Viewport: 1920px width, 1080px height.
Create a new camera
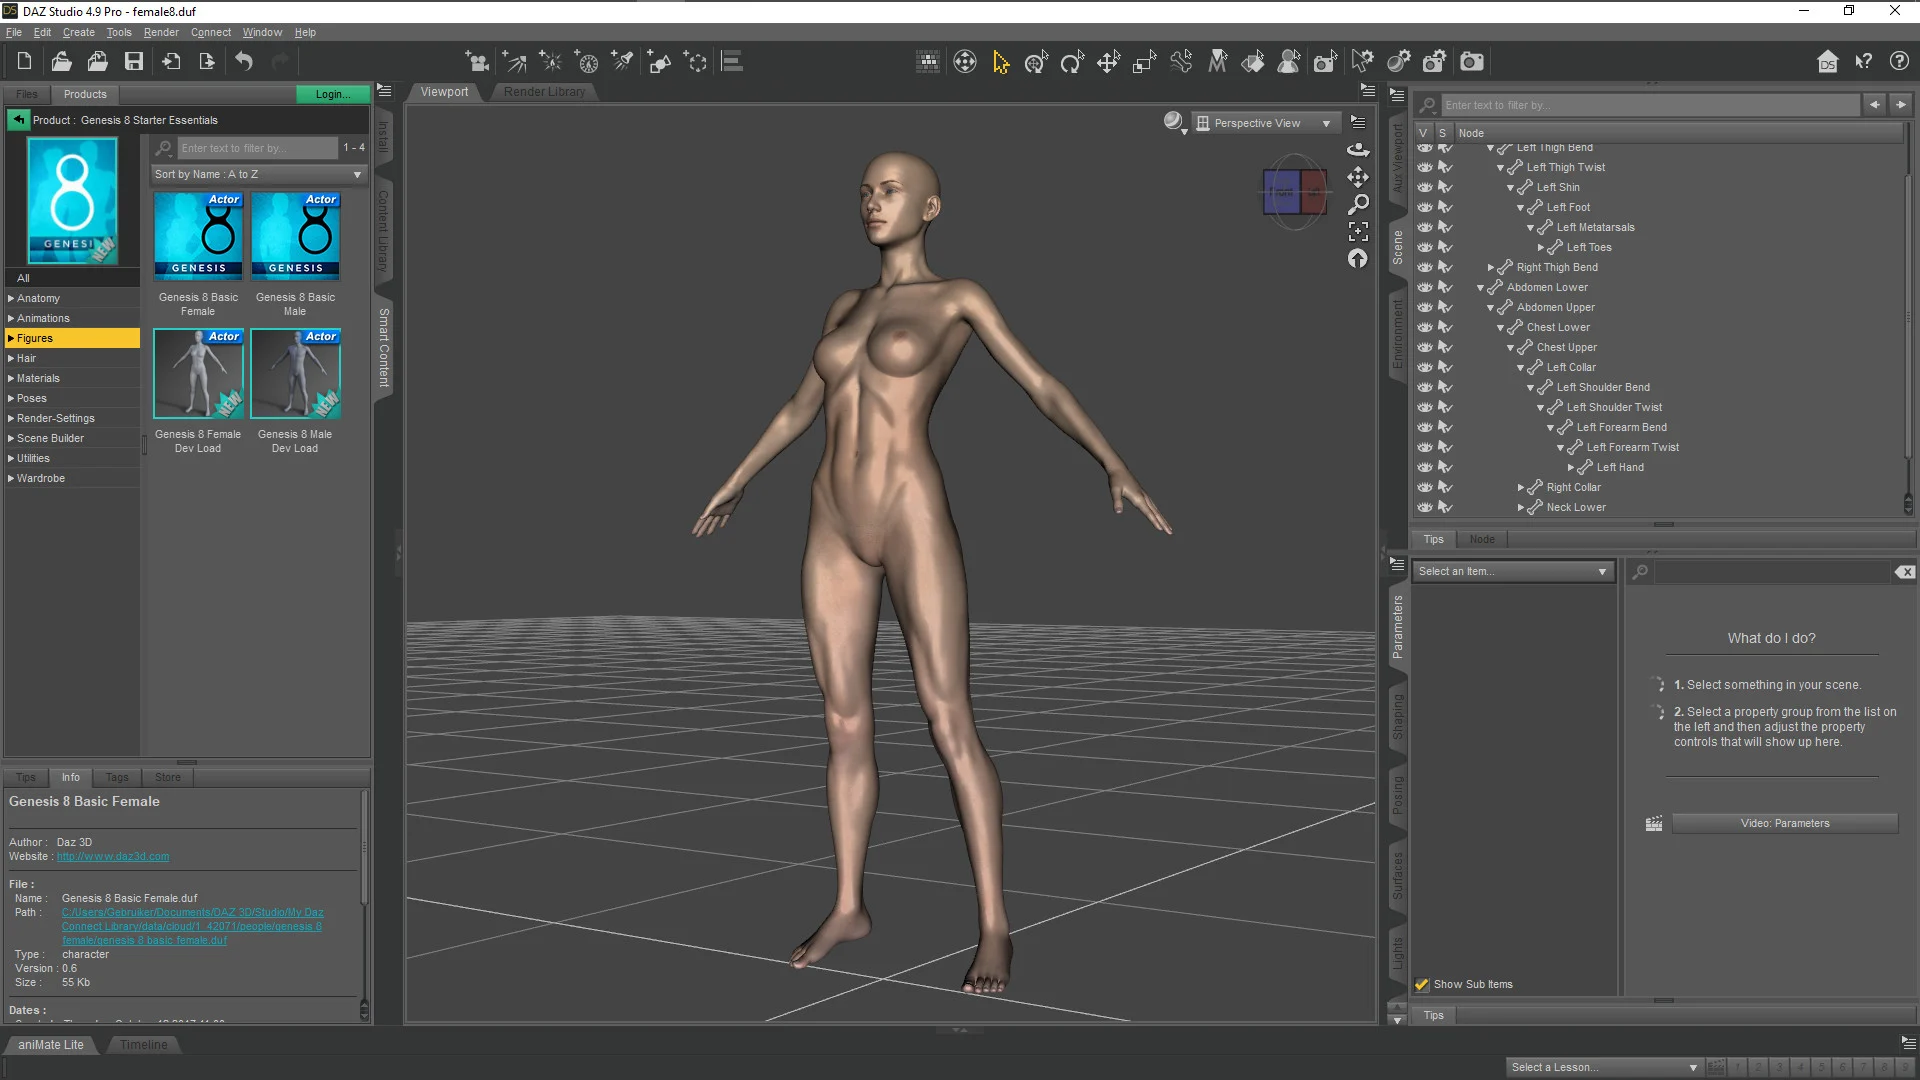click(x=478, y=62)
